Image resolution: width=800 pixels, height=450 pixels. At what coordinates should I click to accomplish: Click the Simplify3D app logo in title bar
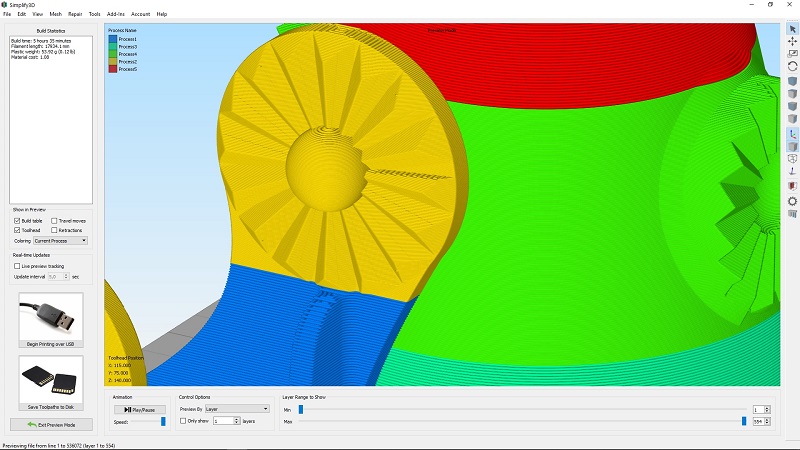(5, 5)
